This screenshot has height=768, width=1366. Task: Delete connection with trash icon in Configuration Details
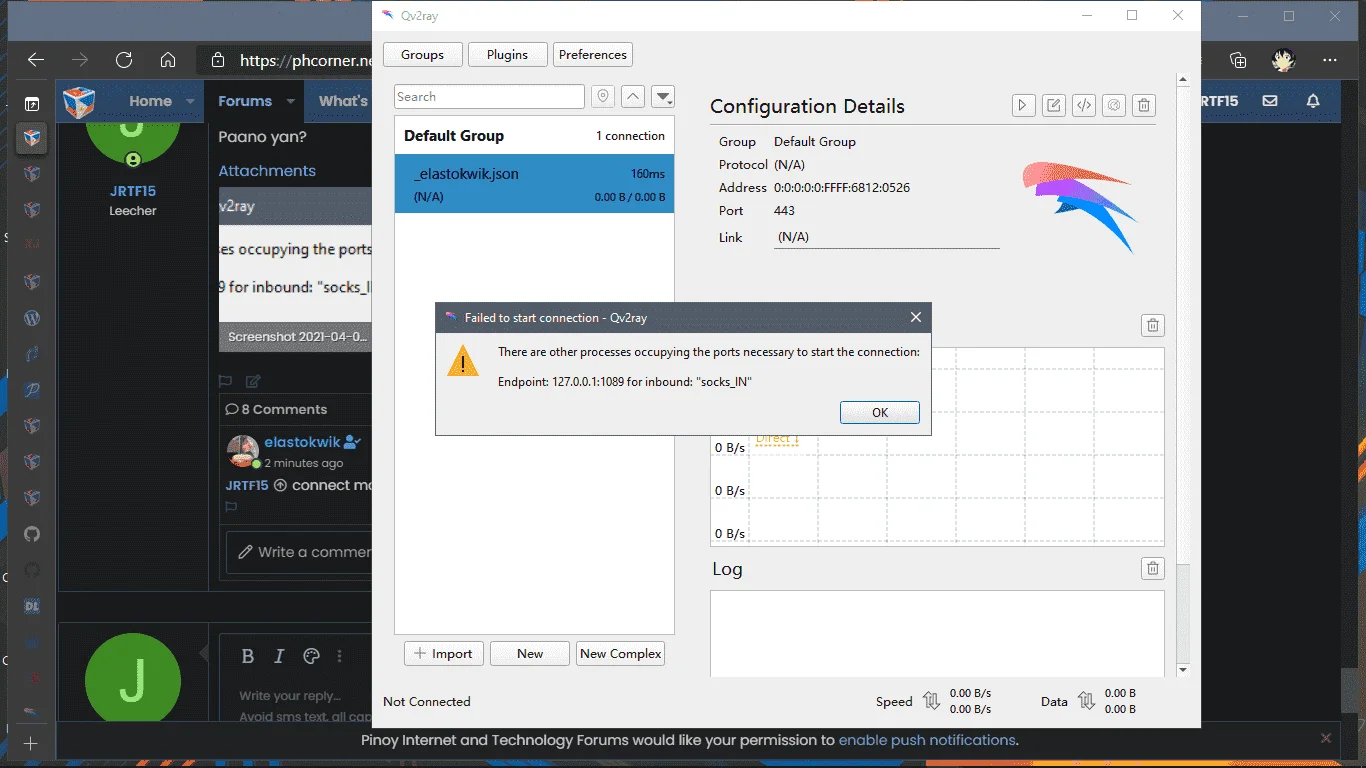1145,105
